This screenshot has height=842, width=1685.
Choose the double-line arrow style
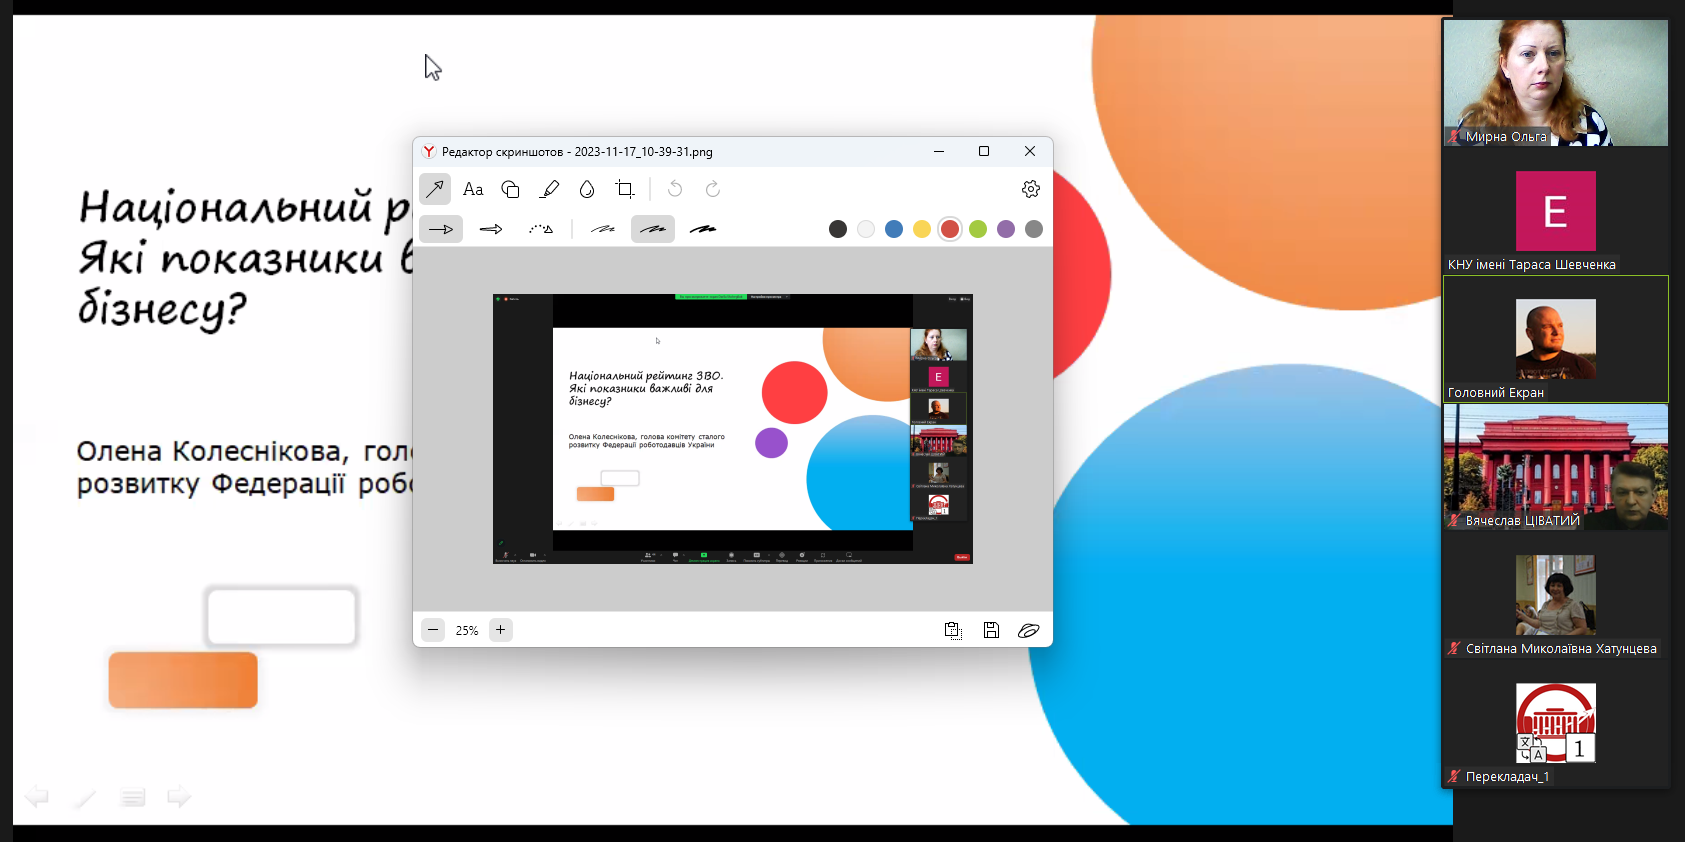[491, 229]
